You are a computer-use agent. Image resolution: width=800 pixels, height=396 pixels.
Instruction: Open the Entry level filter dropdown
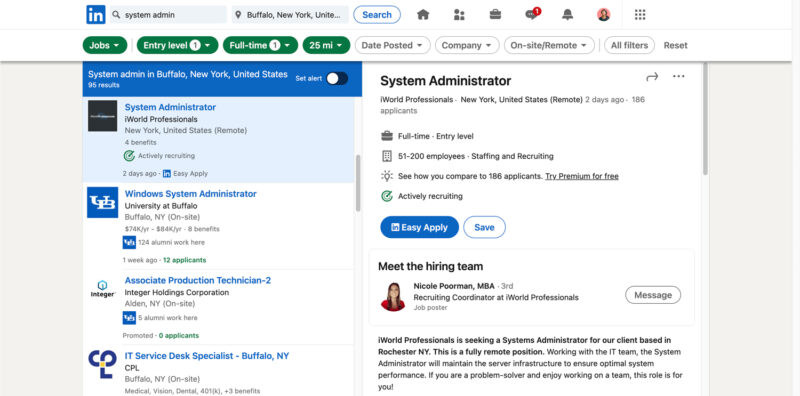(x=177, y=45)
